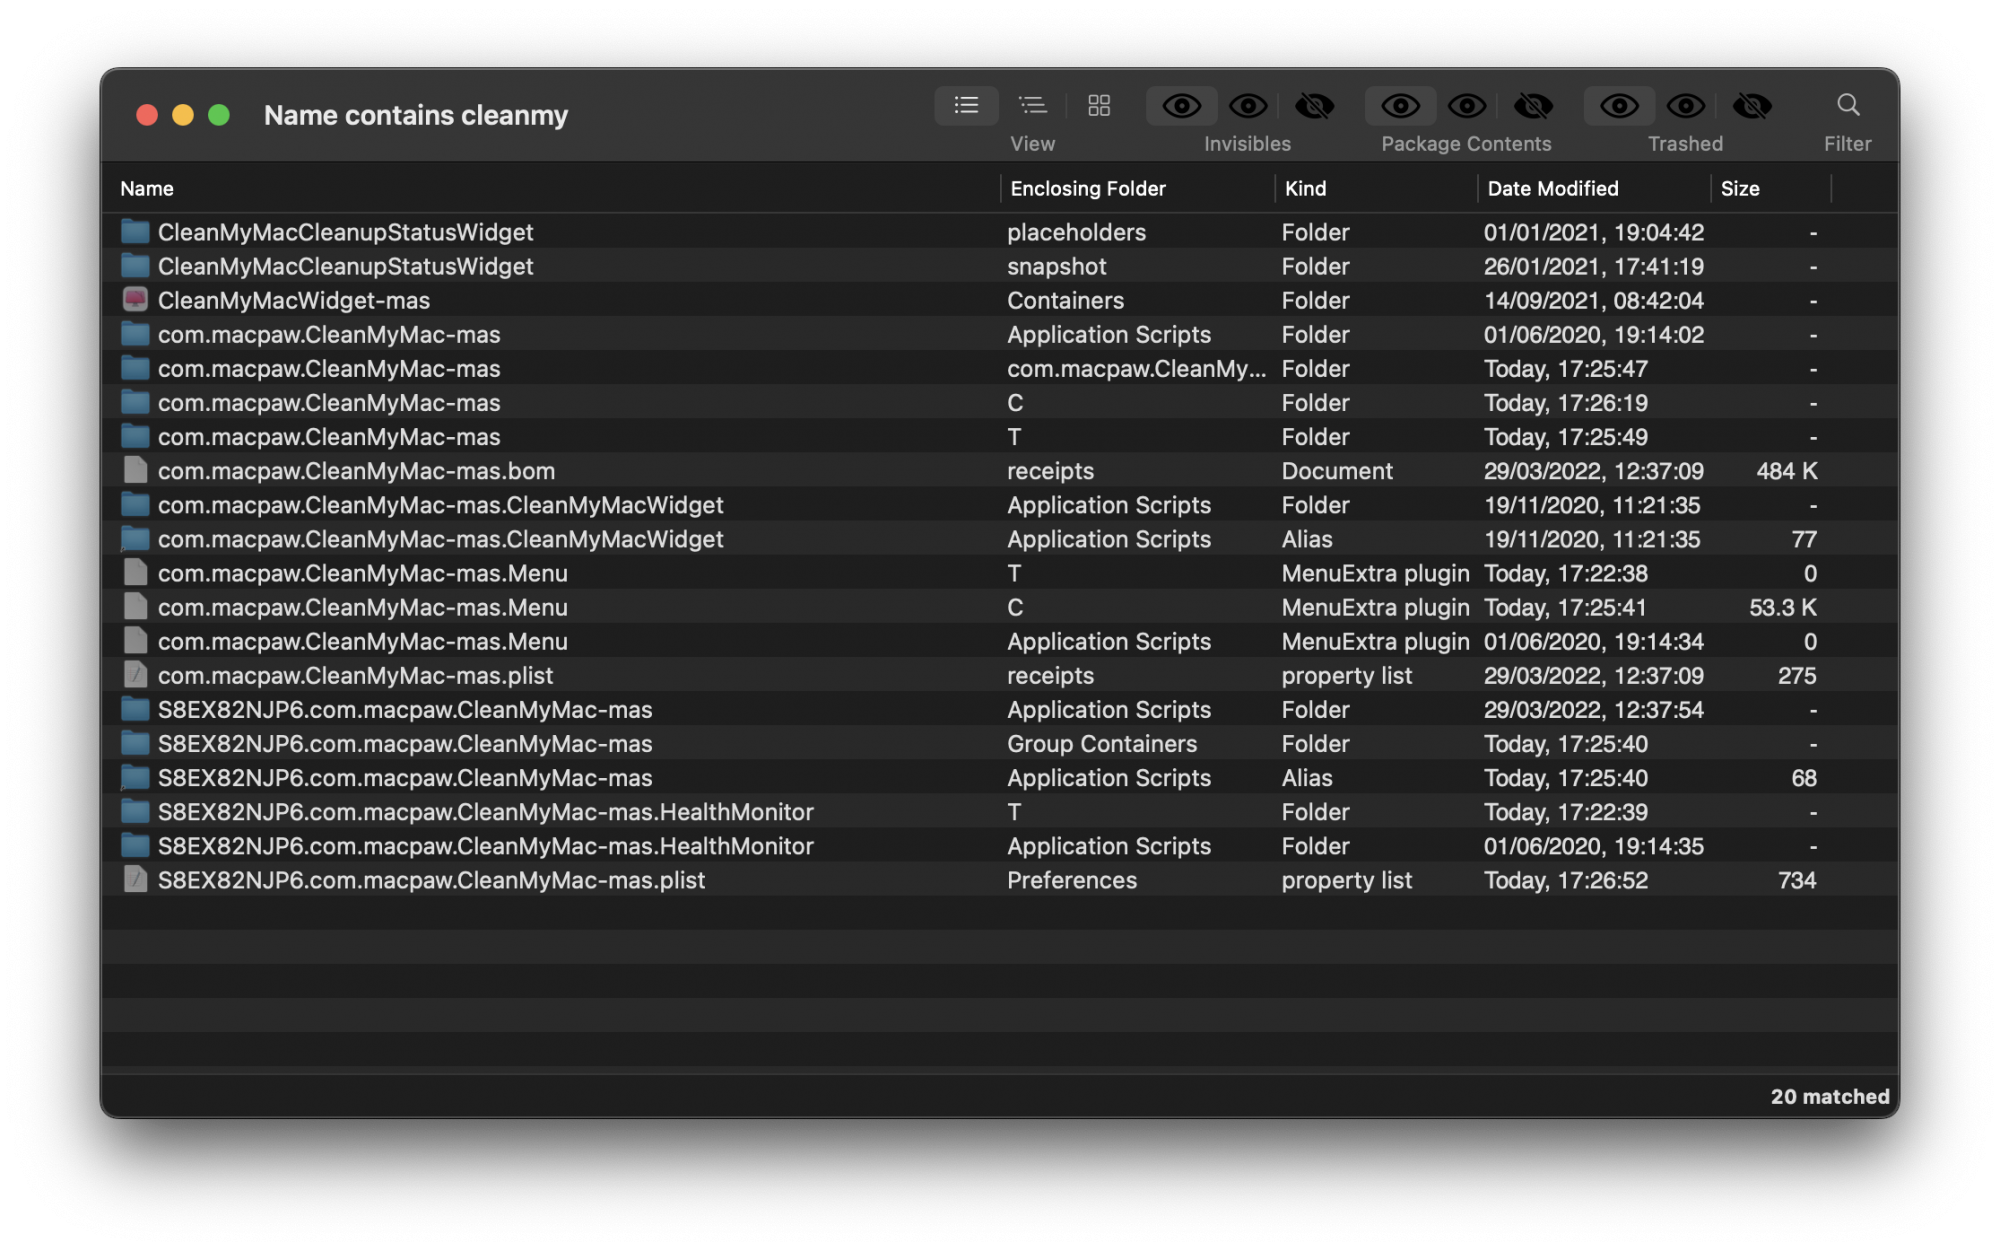Switch to hierarchical outline view
The height and width of the screenshot is (1251, 2000).
point(1032,105)
